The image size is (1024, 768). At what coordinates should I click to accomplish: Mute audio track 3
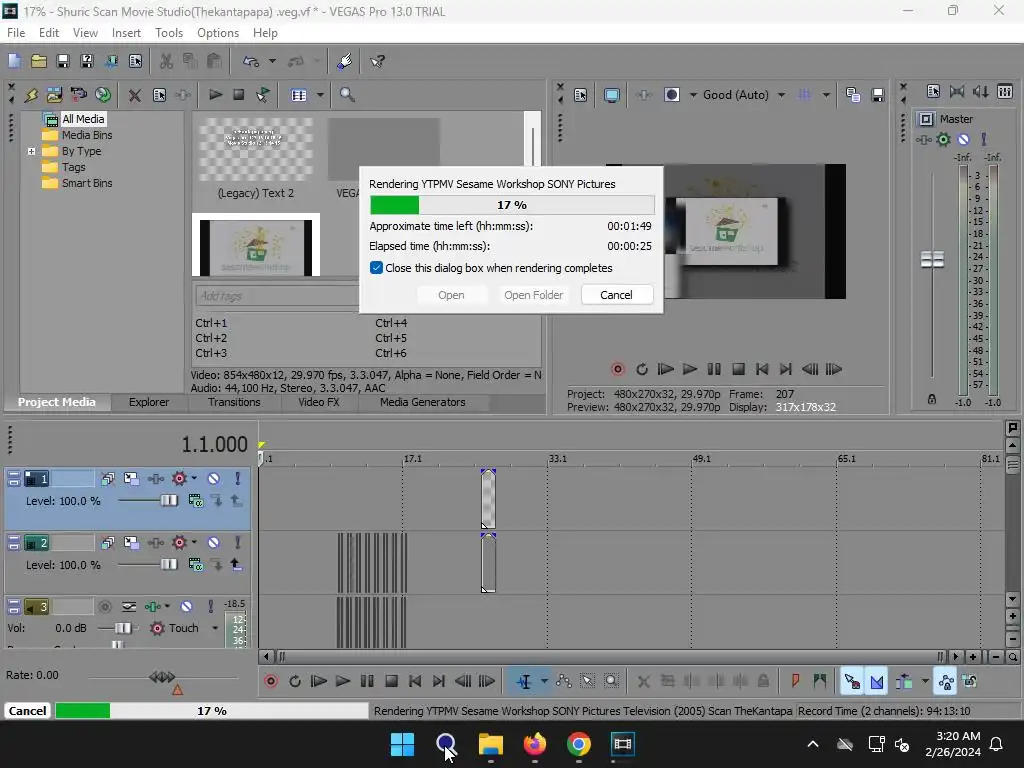186,607
